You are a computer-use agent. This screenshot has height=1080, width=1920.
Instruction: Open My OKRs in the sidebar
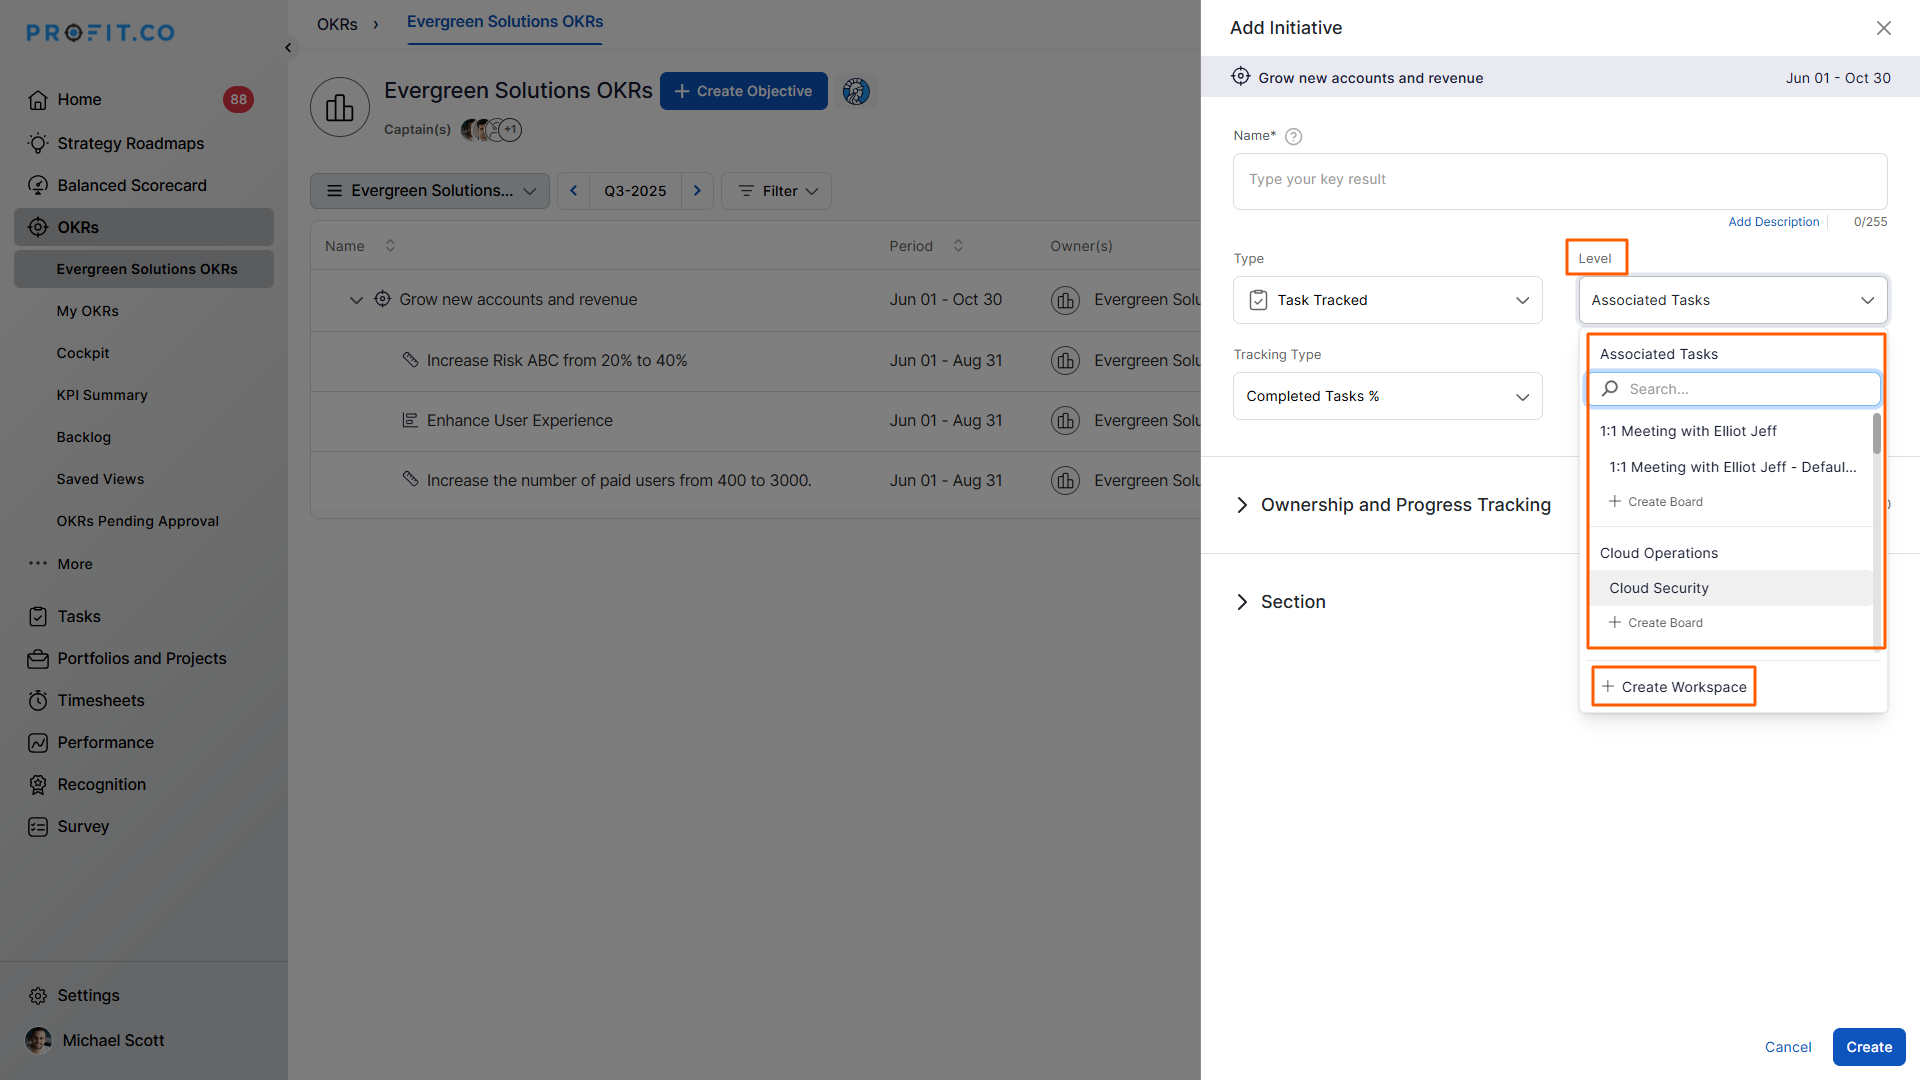87,311
